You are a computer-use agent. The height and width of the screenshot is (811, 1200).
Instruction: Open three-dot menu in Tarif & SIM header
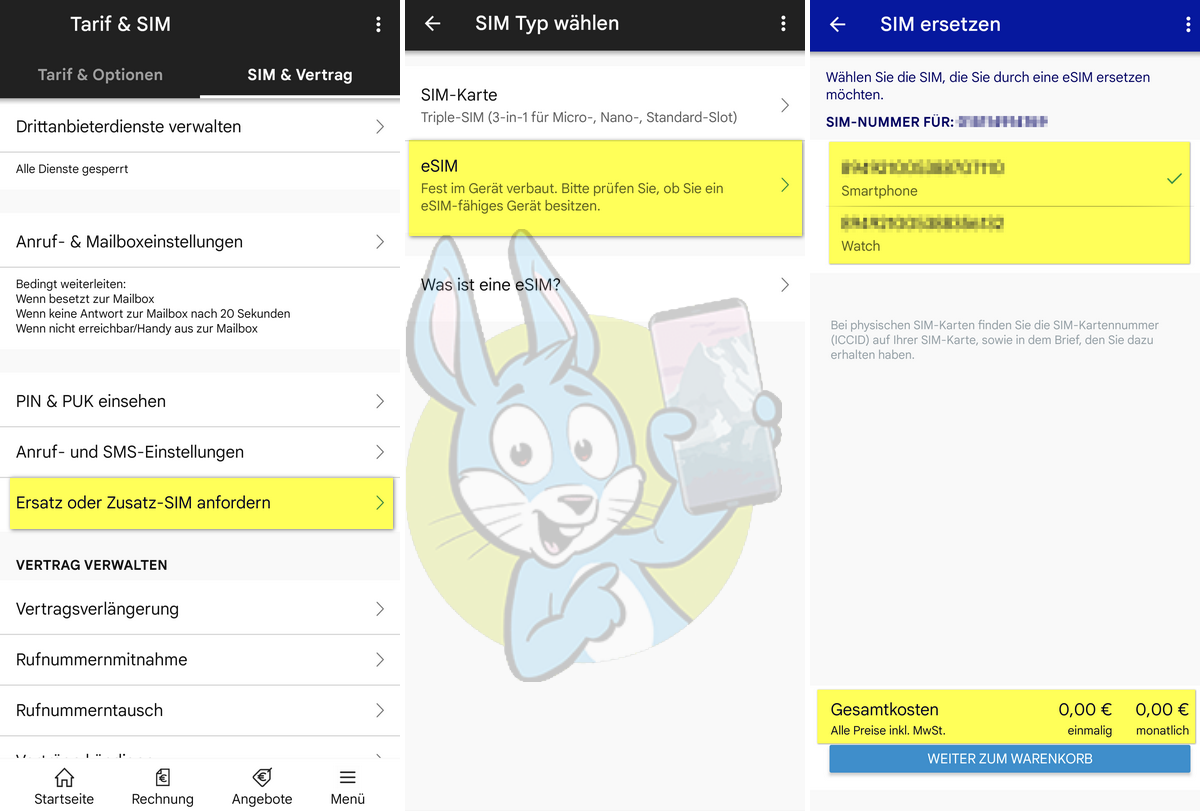pyautogui.click(x=378, y=25)
